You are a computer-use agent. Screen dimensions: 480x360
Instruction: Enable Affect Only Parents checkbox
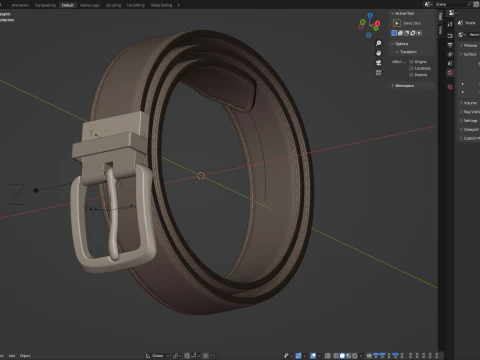tap(411, 75)
